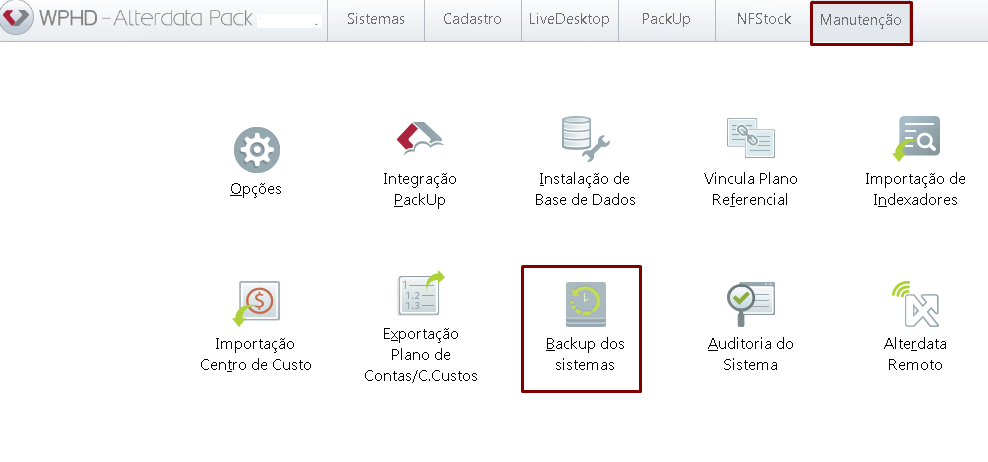Click the Instalação de Base de Dados label

point(585,189)
